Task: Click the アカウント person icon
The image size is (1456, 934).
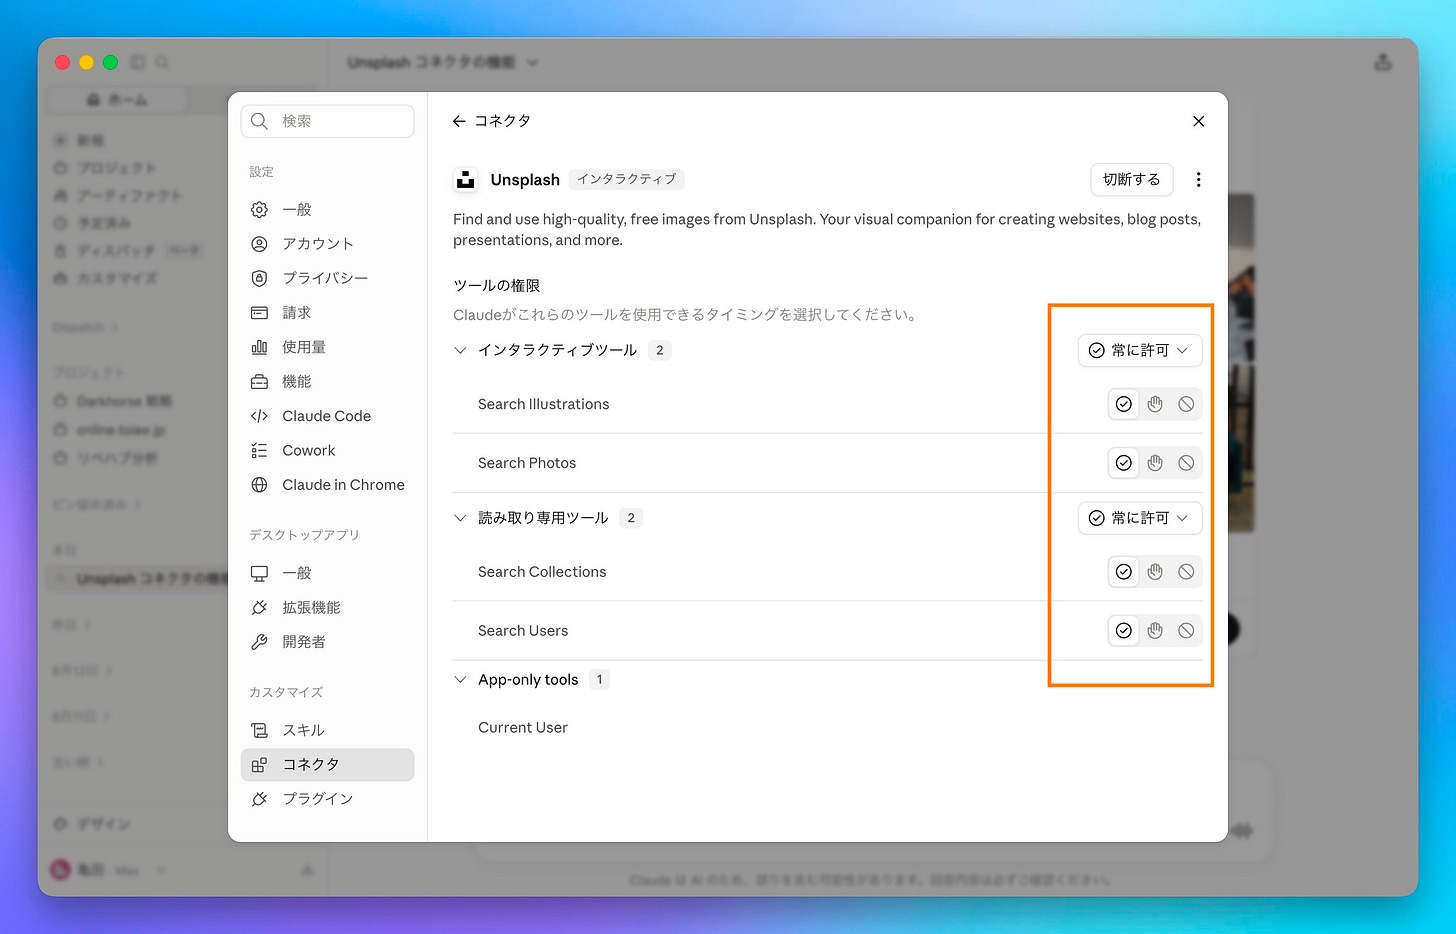Action: [259, 244]
